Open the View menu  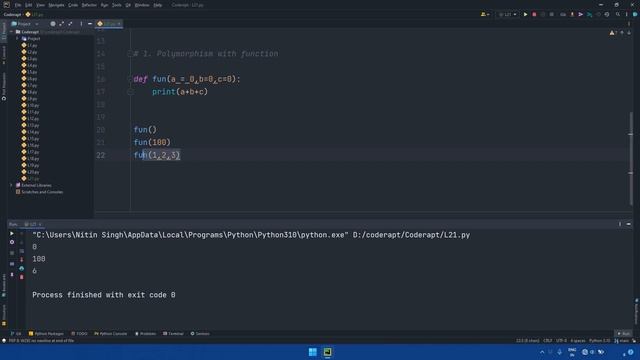pyautogui.click(x=40, y=5)
